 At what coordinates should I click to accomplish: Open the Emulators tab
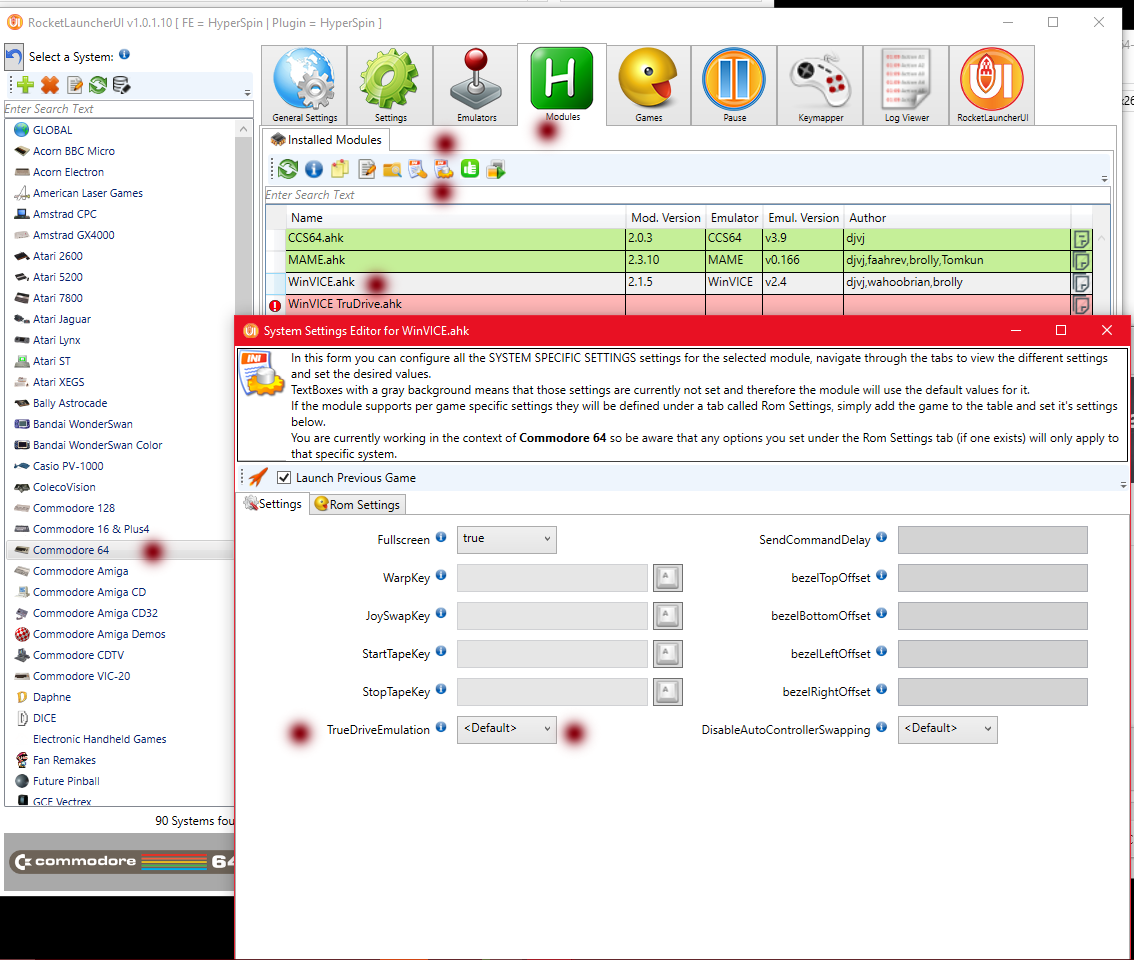[x=476, y=86]
